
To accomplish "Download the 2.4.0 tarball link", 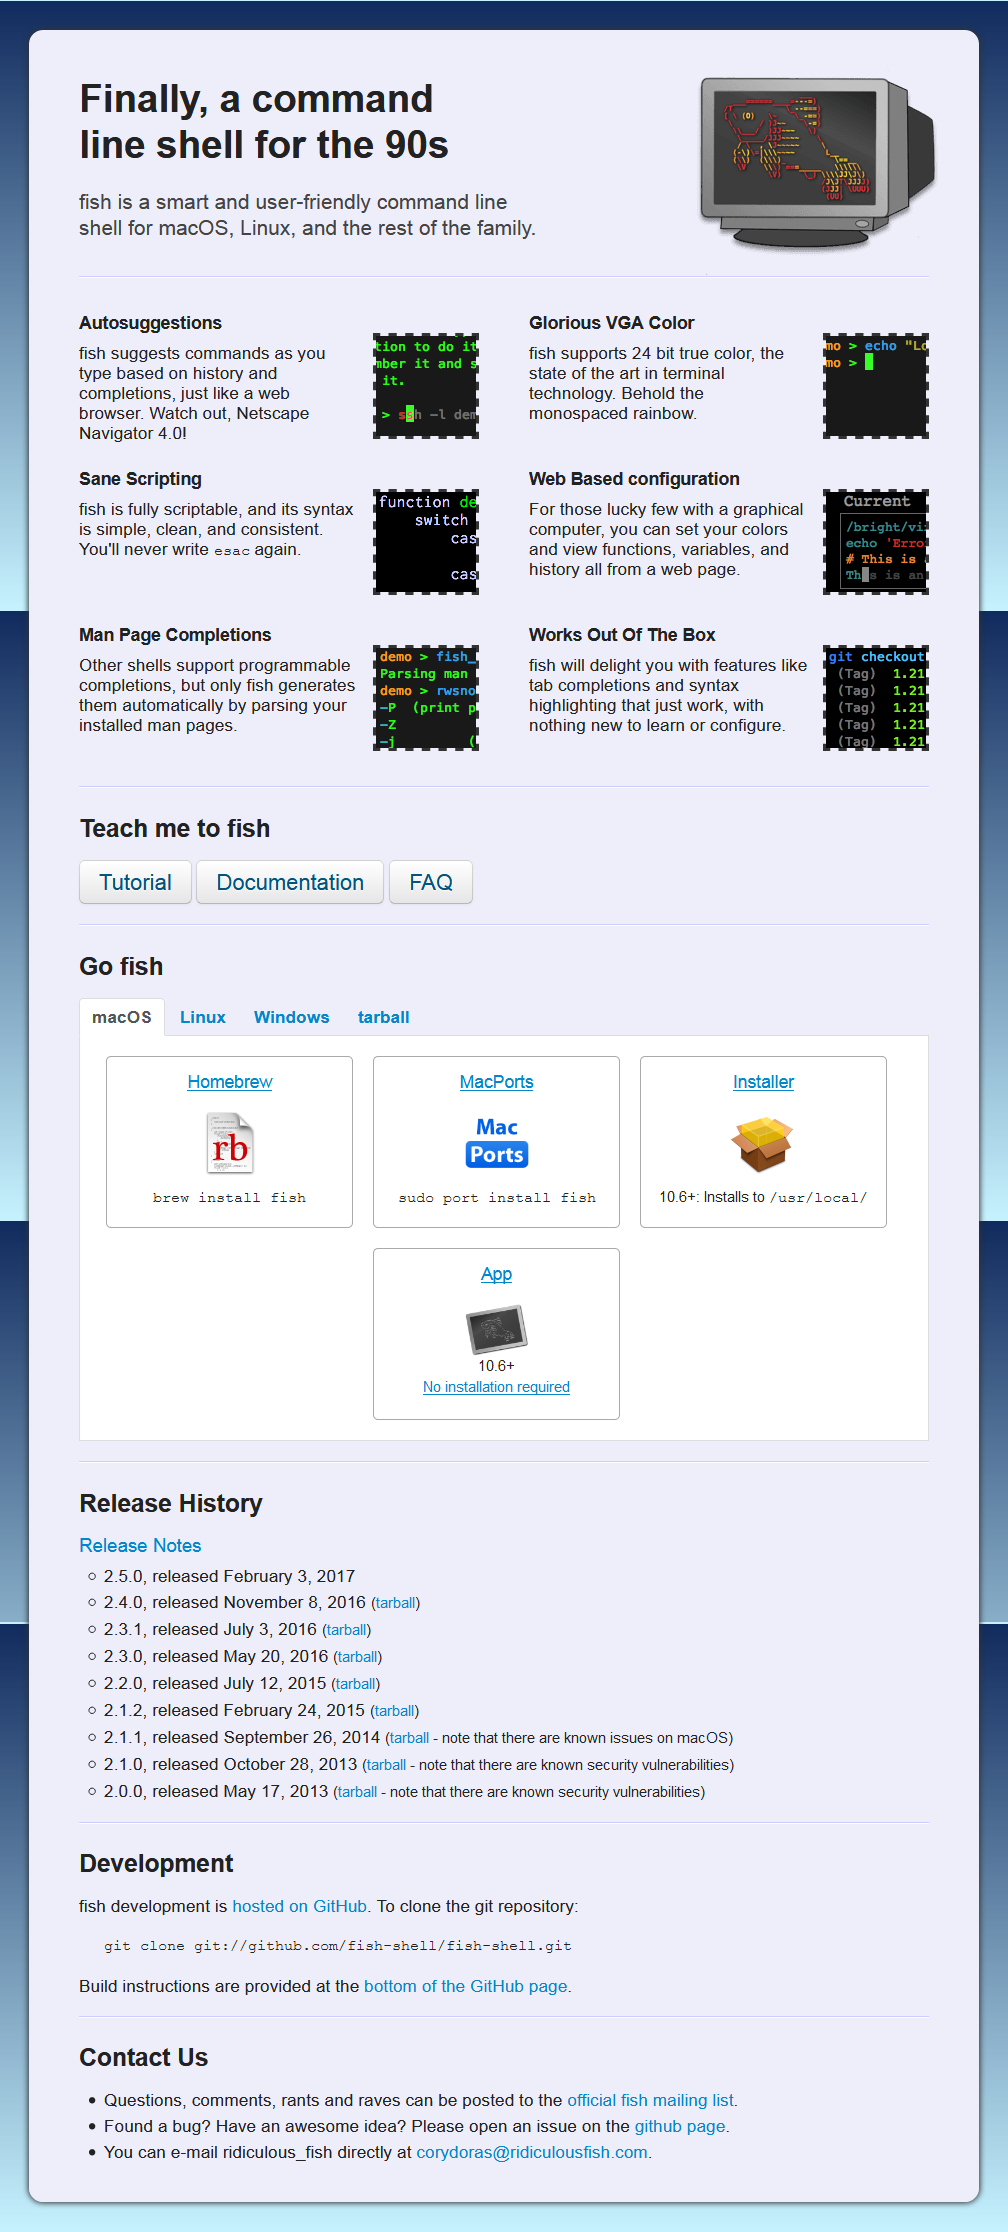I will point(396,1603).
